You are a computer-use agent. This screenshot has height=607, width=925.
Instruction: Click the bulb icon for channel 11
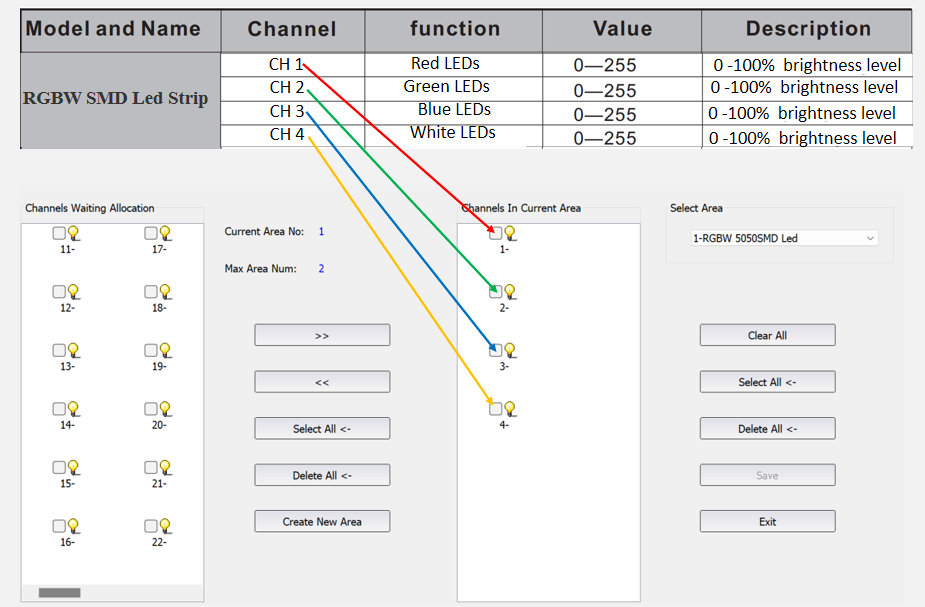tap(74, 234)
